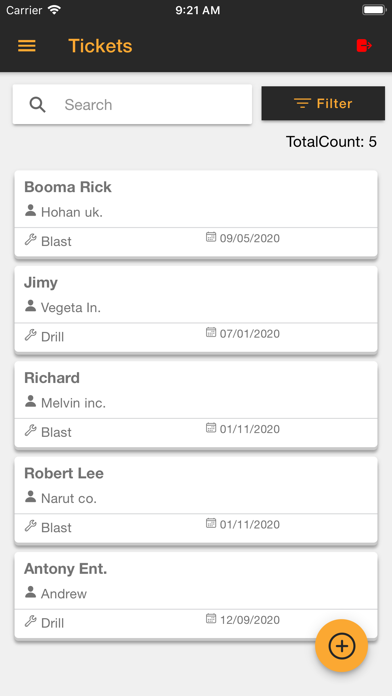Open the Booma Rick ticket
392x696 pixels.
[196, 214]
